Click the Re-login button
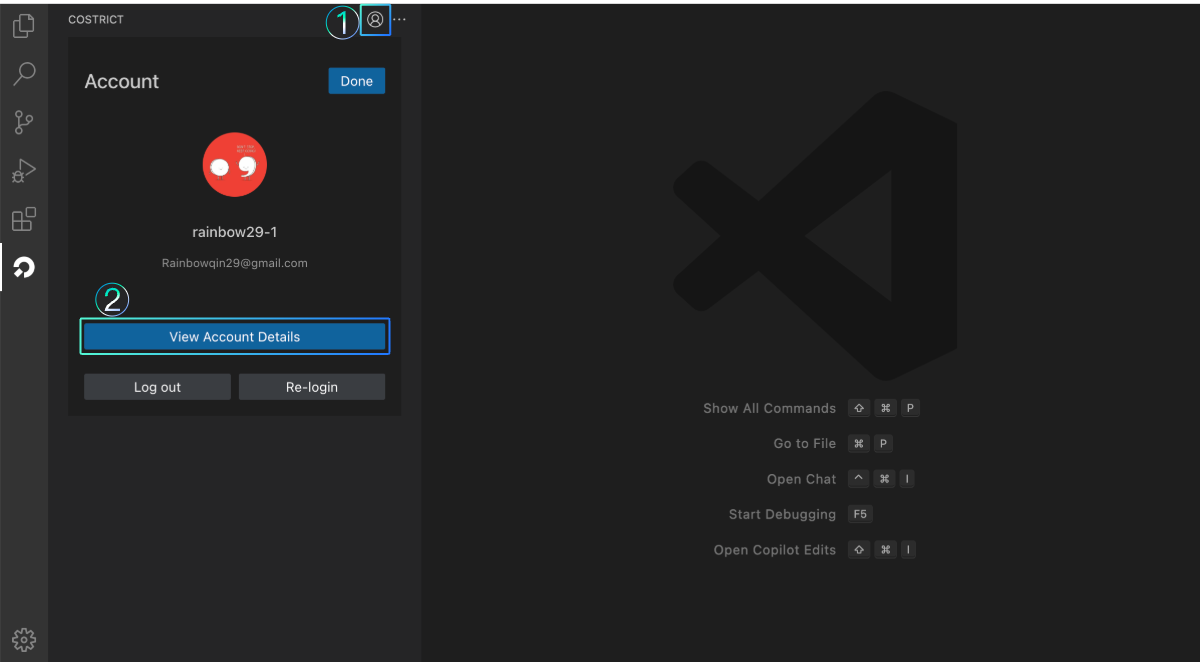 [x=311, y=386]
